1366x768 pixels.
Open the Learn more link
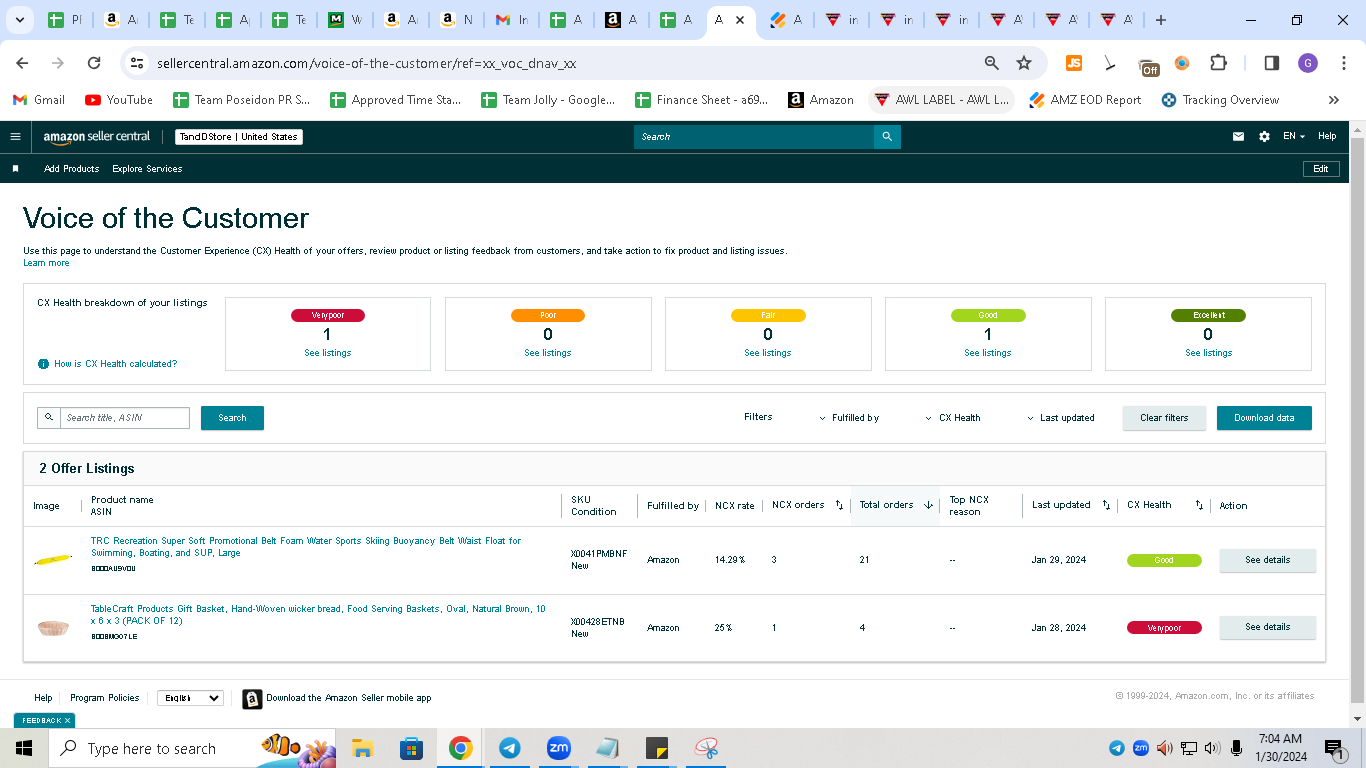pyautogui.click(x=46, y=263)
